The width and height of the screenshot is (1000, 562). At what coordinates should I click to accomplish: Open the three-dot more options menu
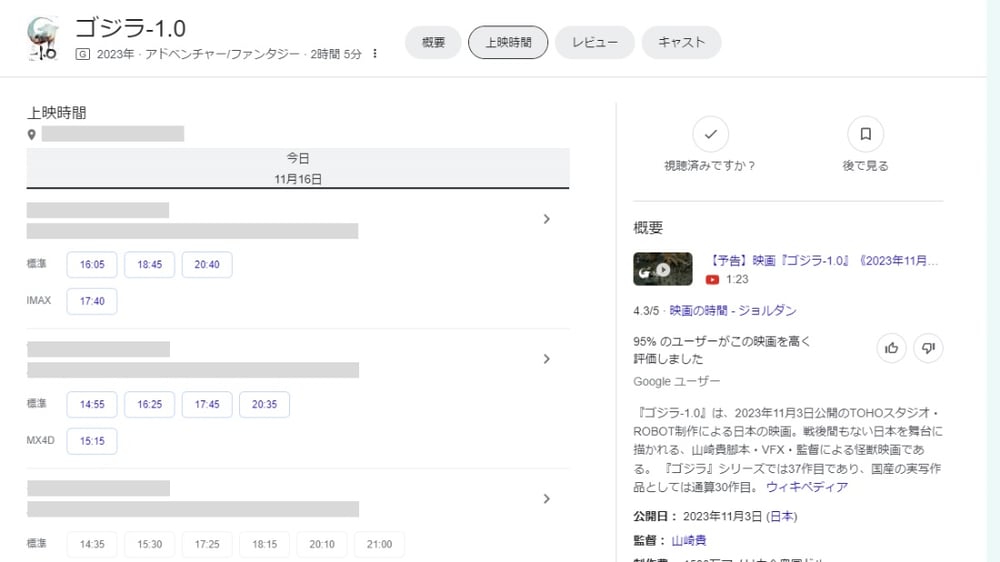click(x=375, y=54)
